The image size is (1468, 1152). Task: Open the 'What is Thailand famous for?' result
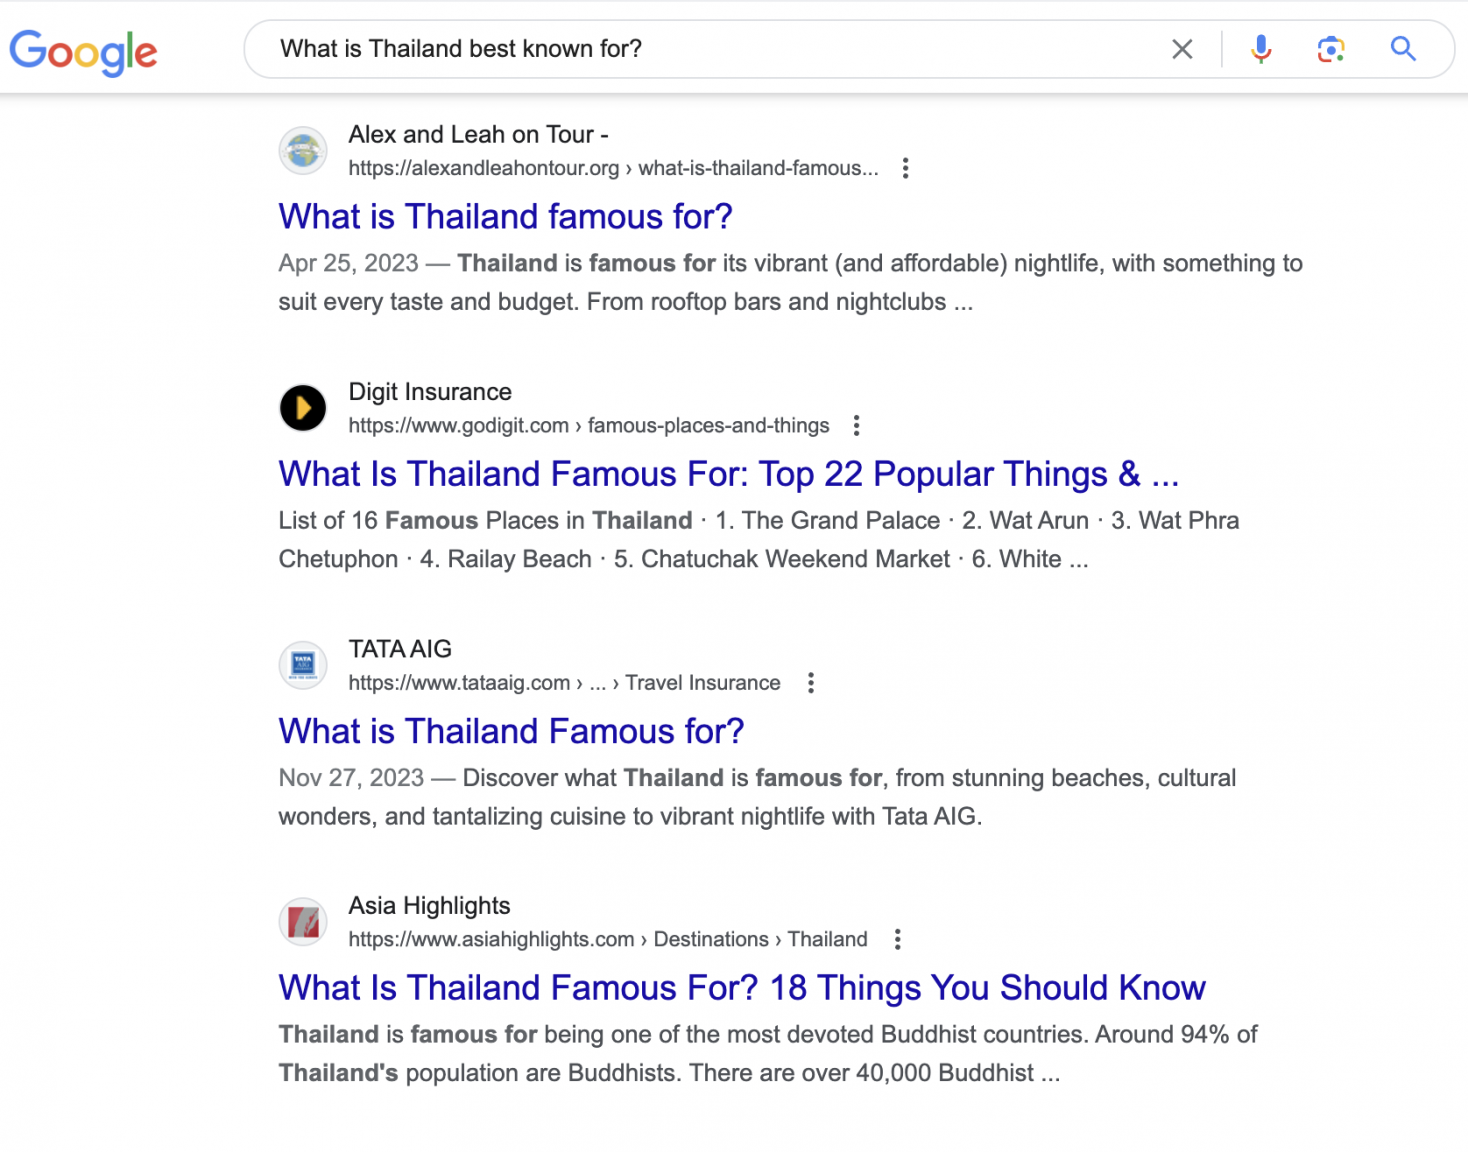[504, 216]
